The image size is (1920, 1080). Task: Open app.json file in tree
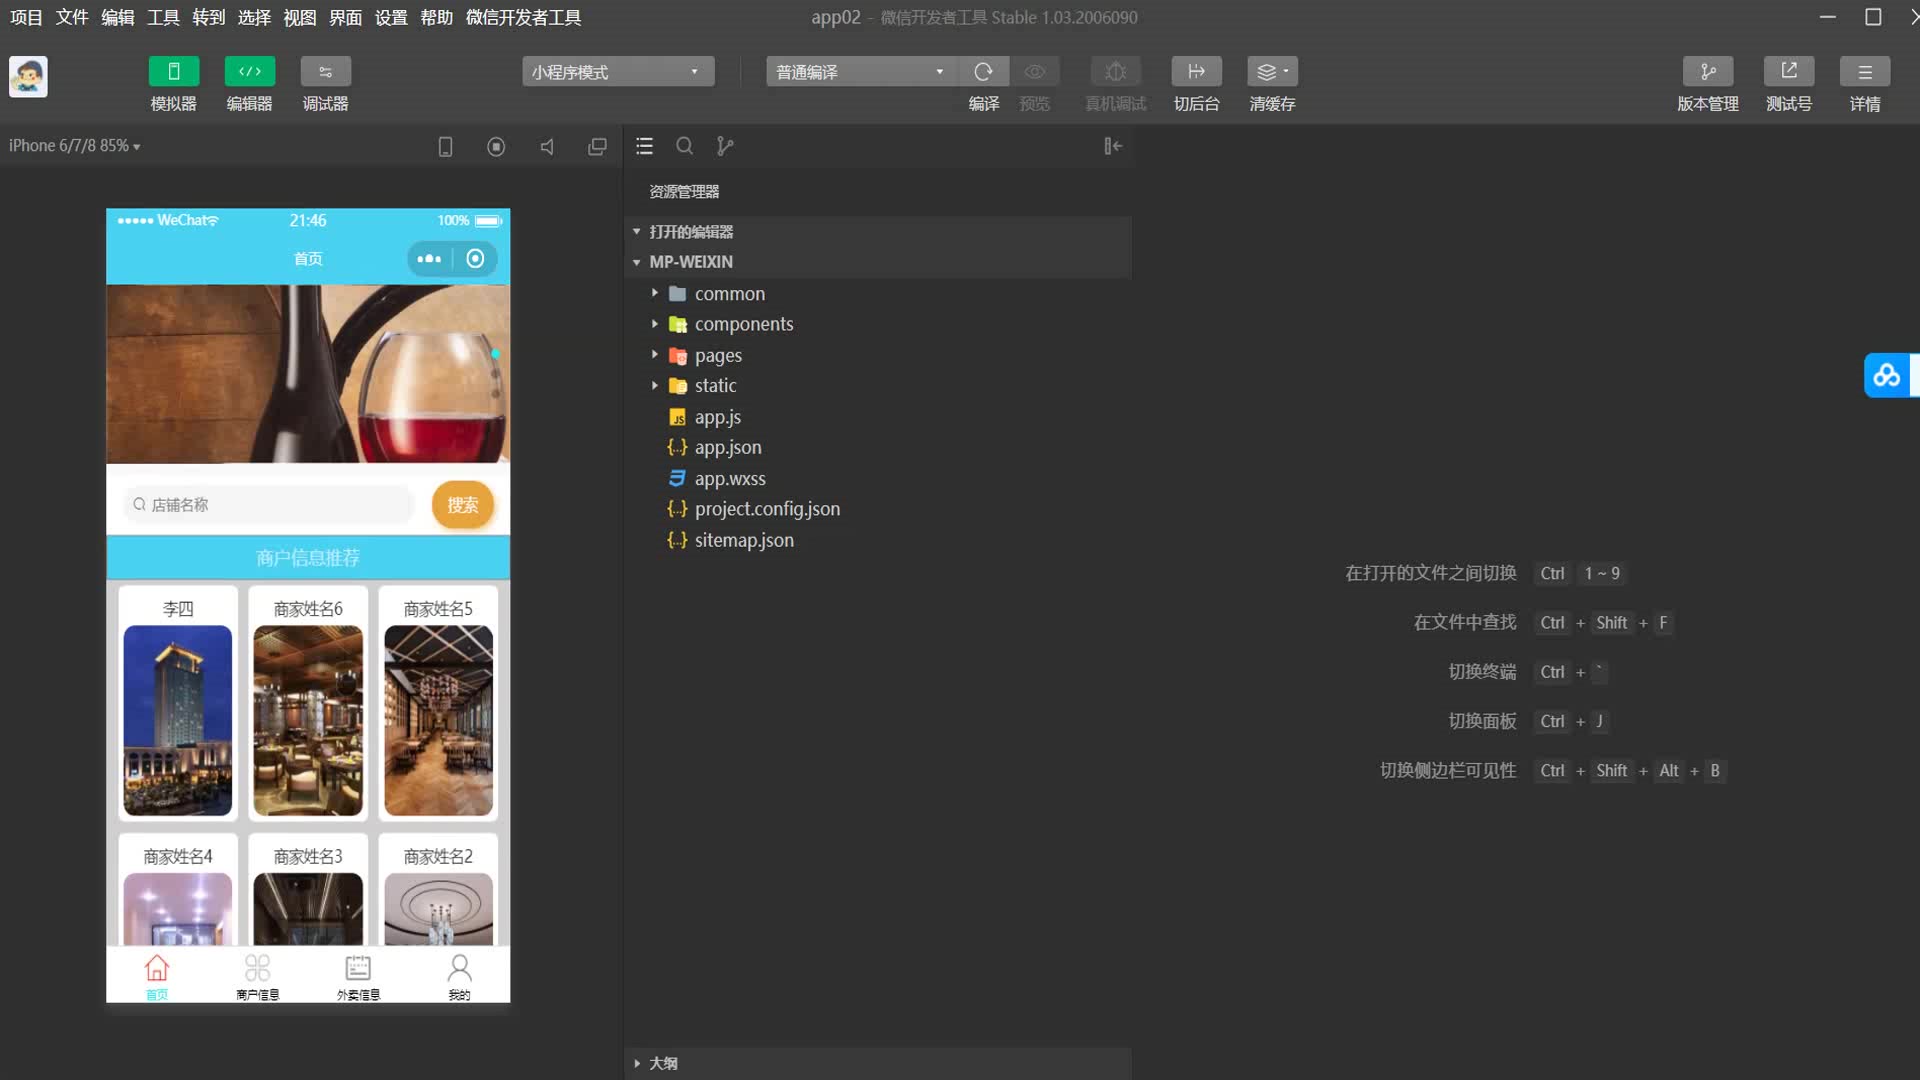pos(727,447)
